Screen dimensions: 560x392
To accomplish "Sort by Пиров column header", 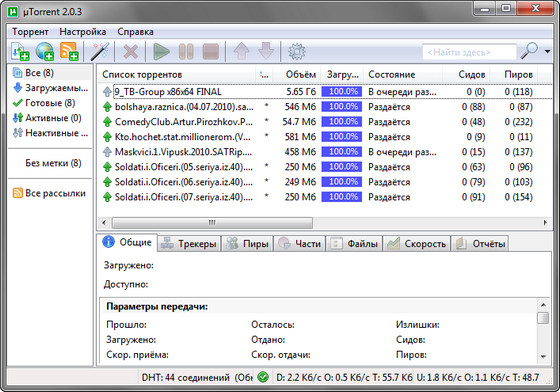I will (x=514, y=75).
